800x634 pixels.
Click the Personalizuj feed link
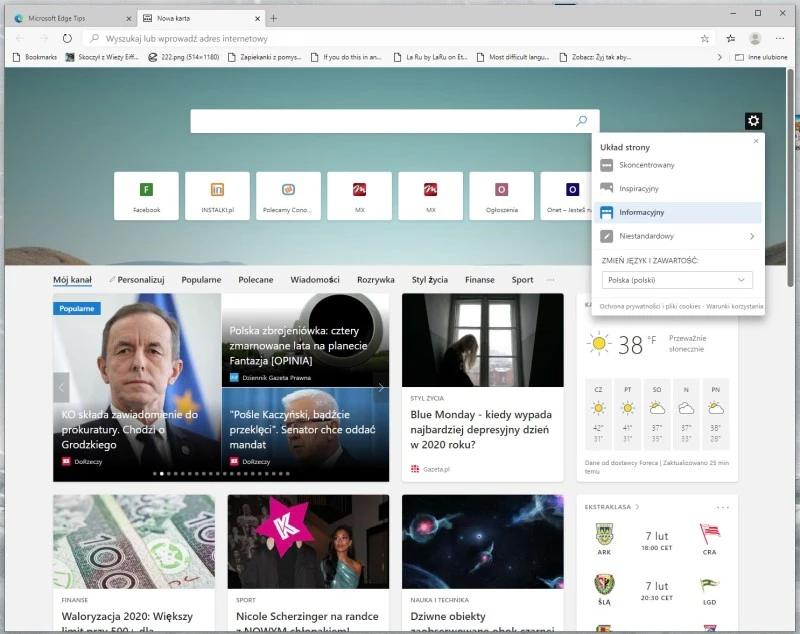(x=136, y=280)
